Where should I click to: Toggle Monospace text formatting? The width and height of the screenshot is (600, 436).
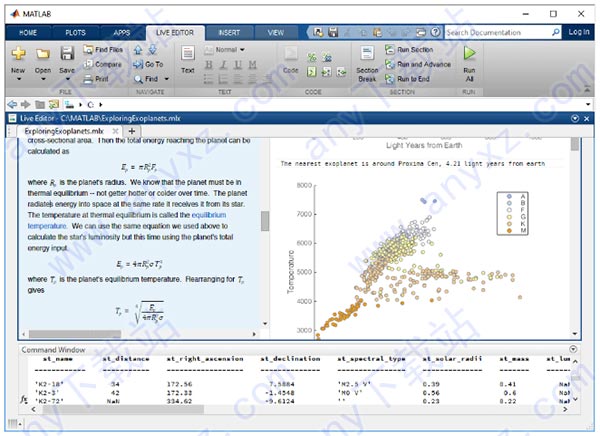tap(252, 65)
